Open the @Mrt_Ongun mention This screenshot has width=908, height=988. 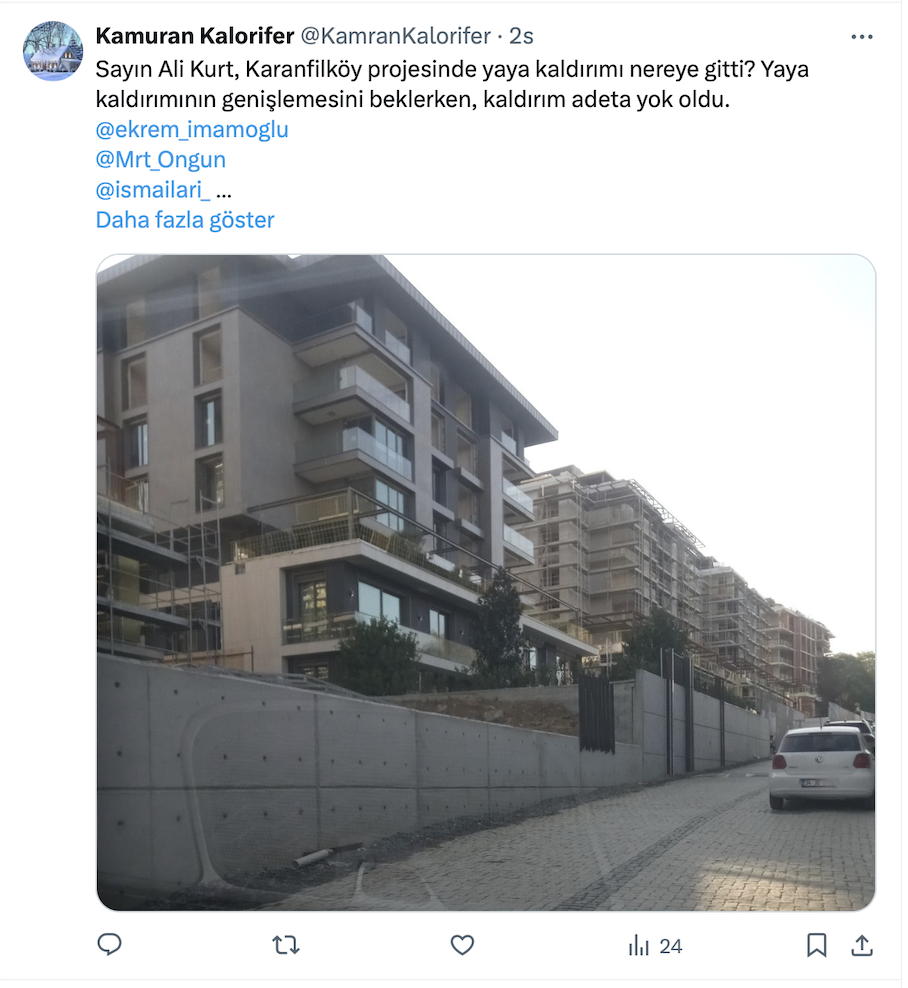(x=161, y=160)
